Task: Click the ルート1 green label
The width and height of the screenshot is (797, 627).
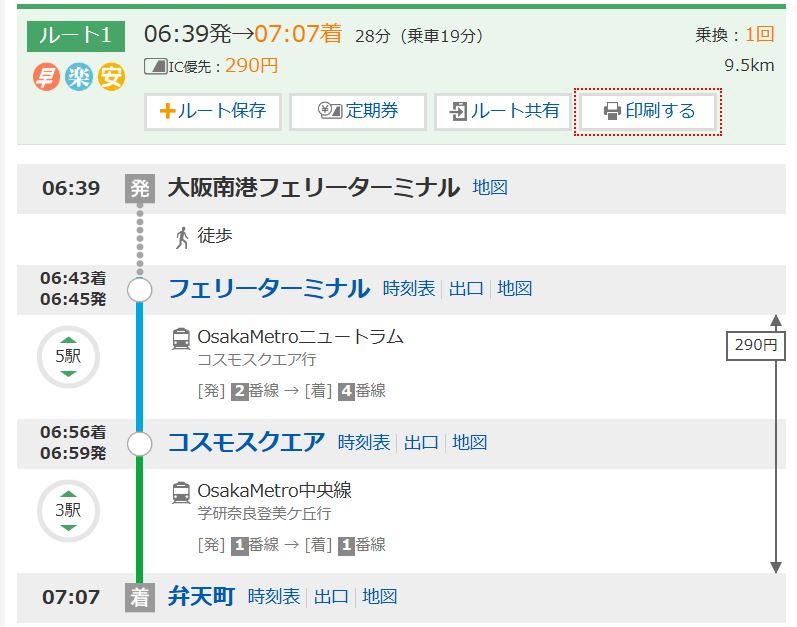Action: [76, 36]
